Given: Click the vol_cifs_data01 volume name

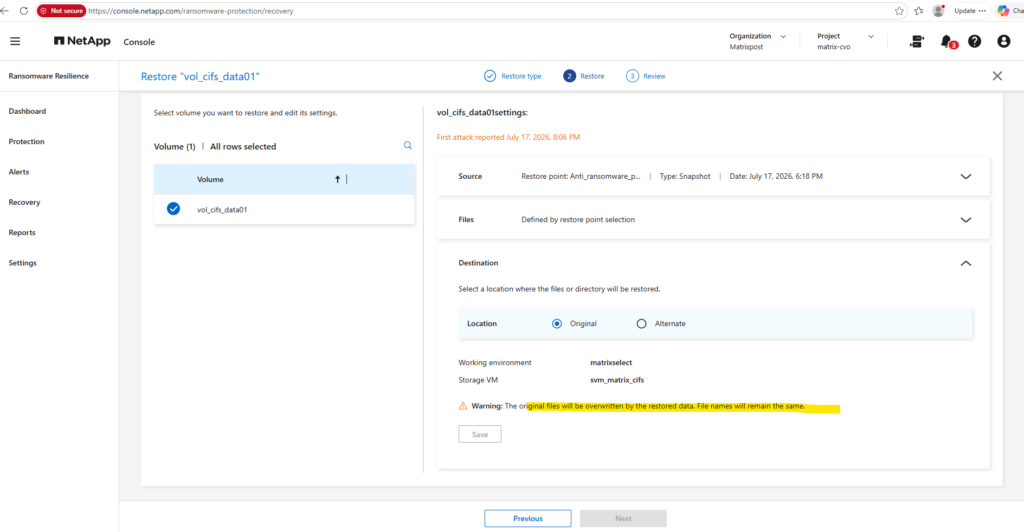Looking at the screenshot, I should point(222,210).
